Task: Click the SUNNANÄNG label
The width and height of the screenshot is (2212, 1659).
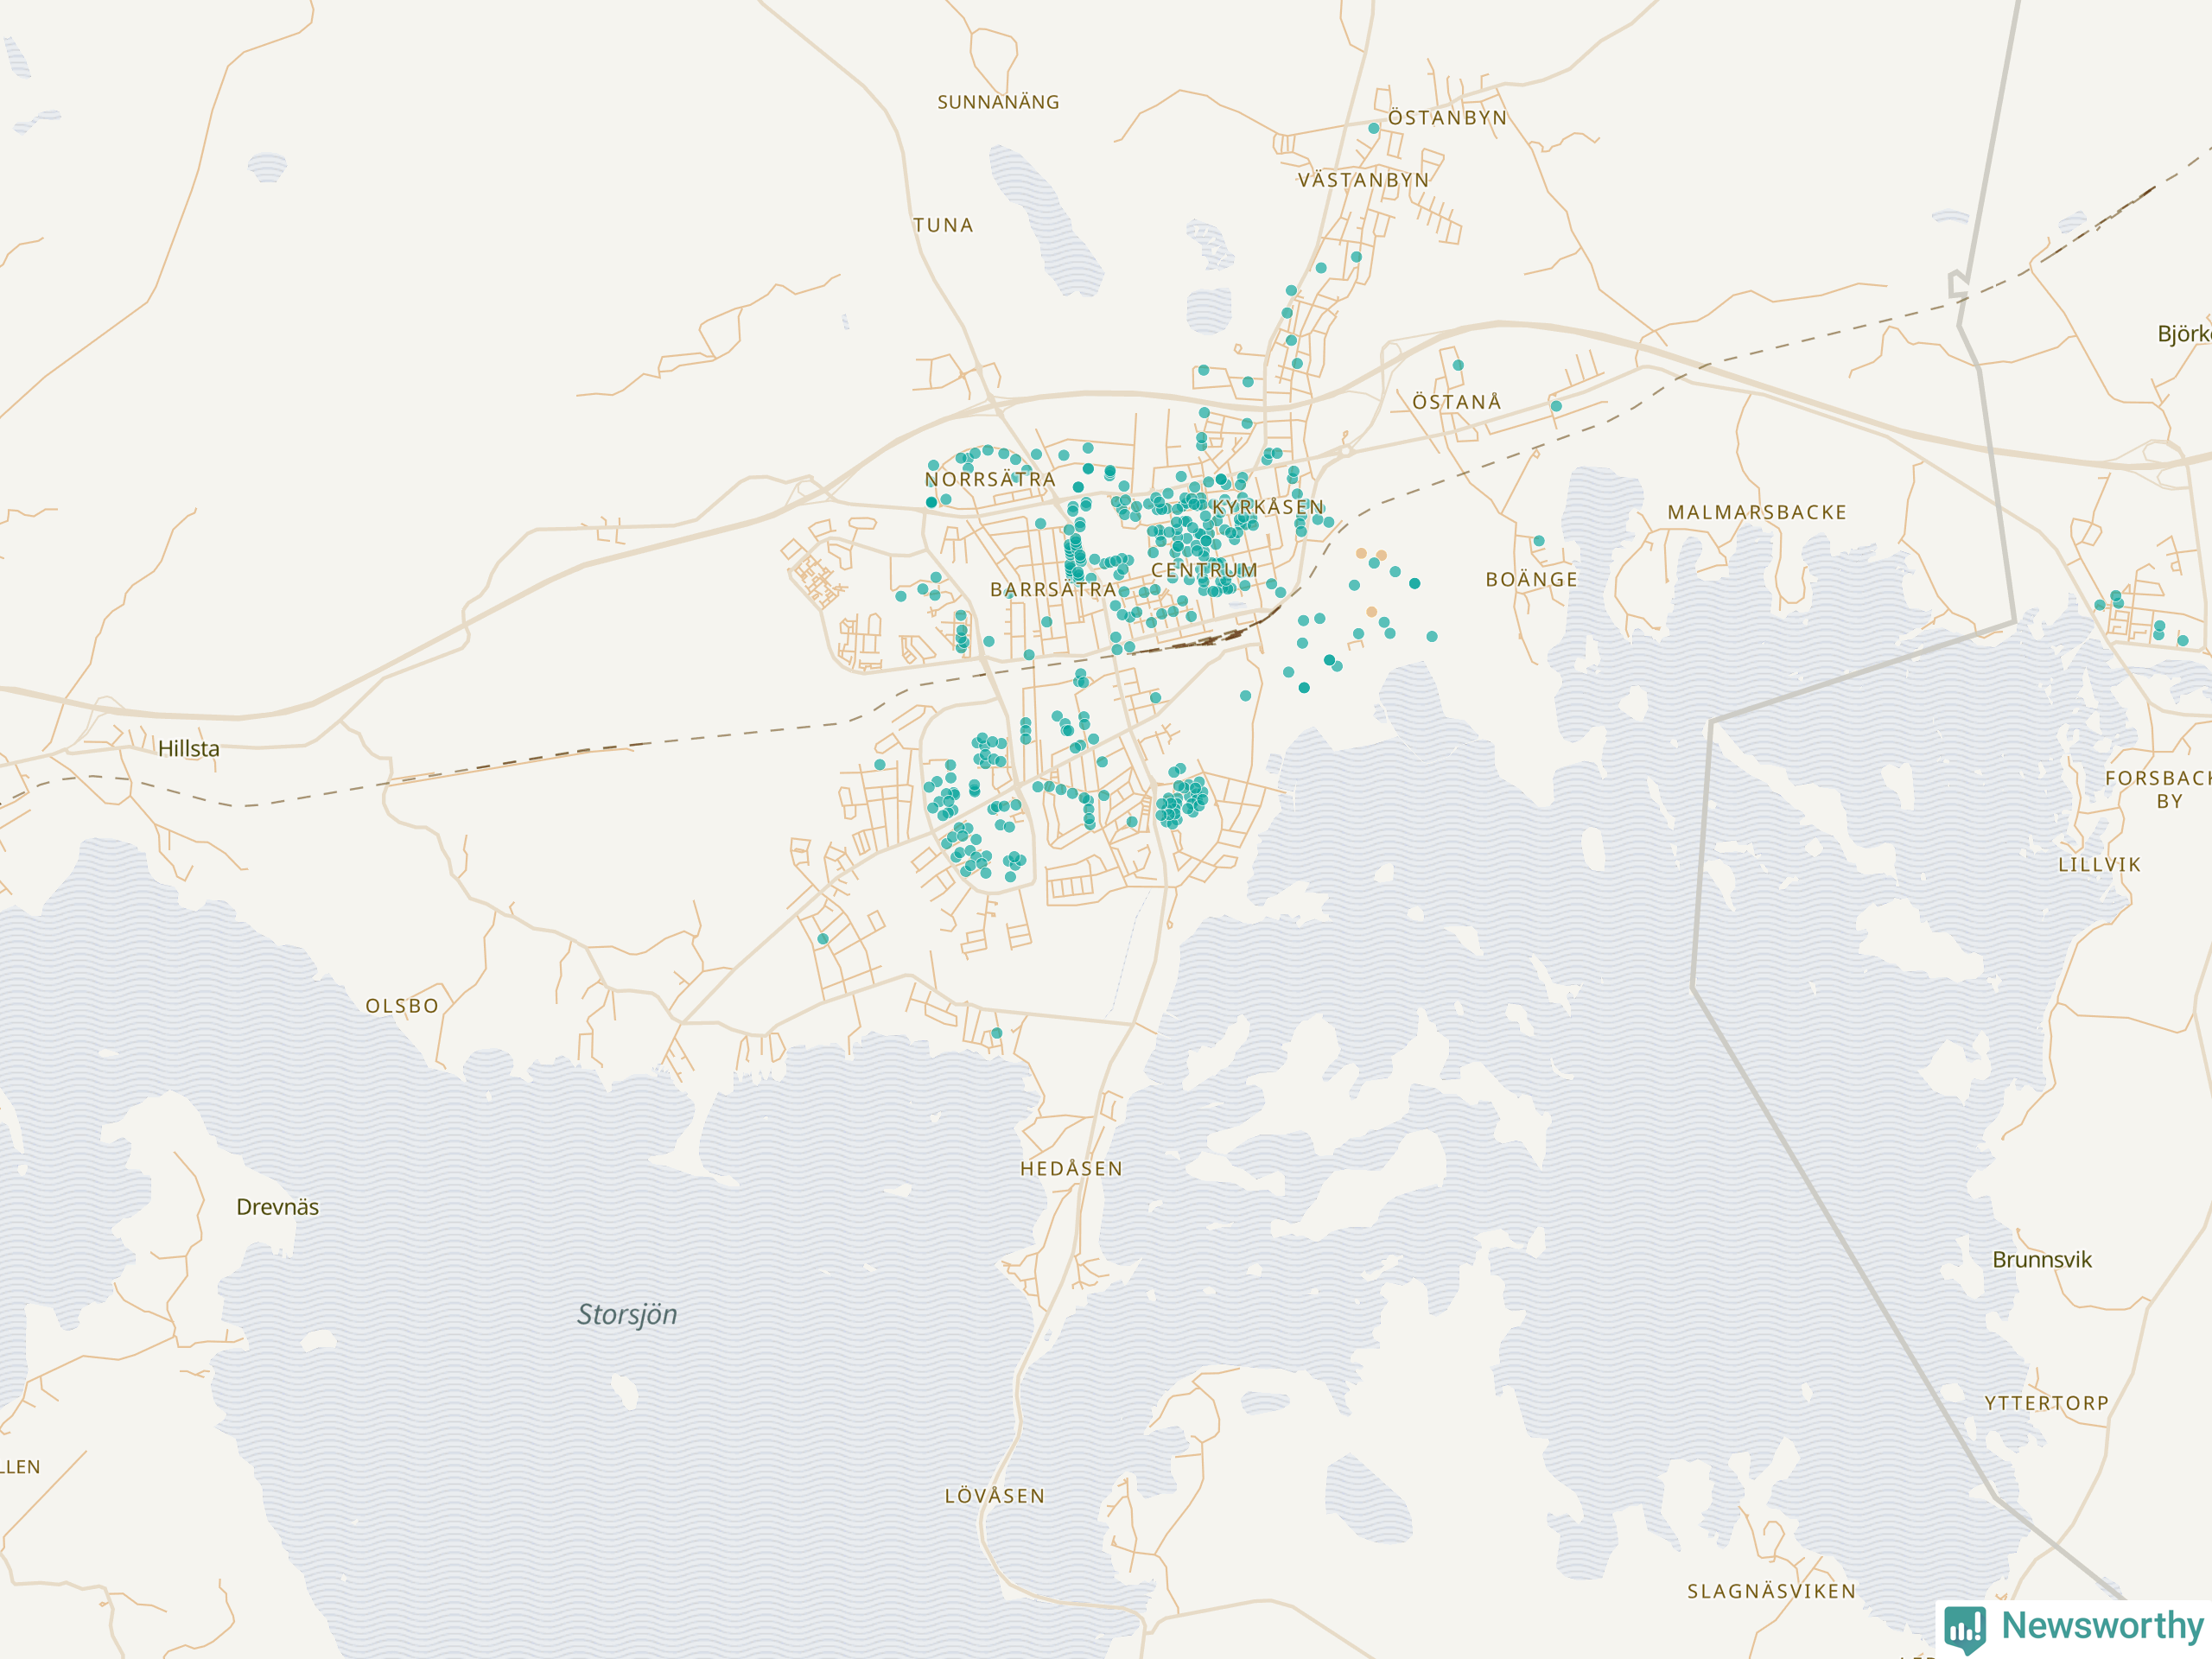Action: tap(998, 102)
